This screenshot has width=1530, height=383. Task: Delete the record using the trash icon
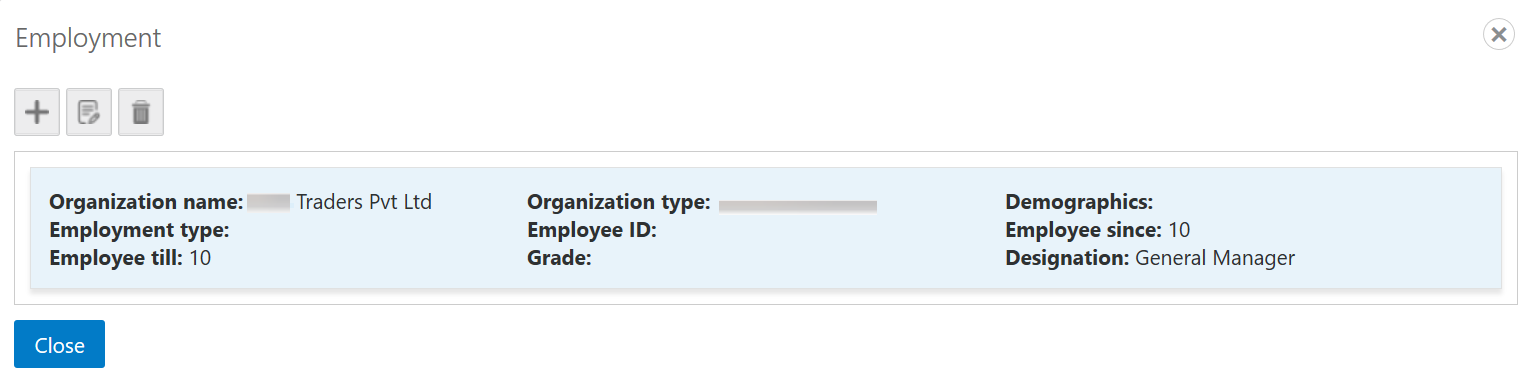[141, 112]
